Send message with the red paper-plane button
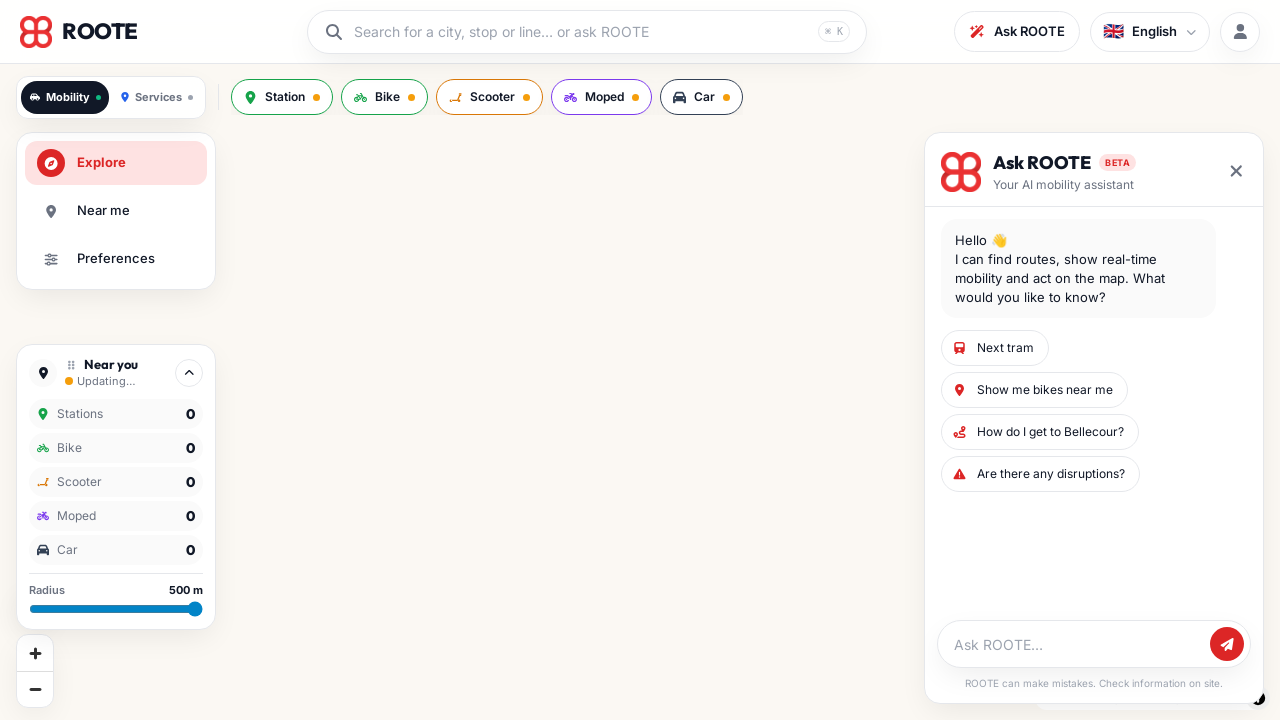1280x720 pixels. tap(1227, 644)
